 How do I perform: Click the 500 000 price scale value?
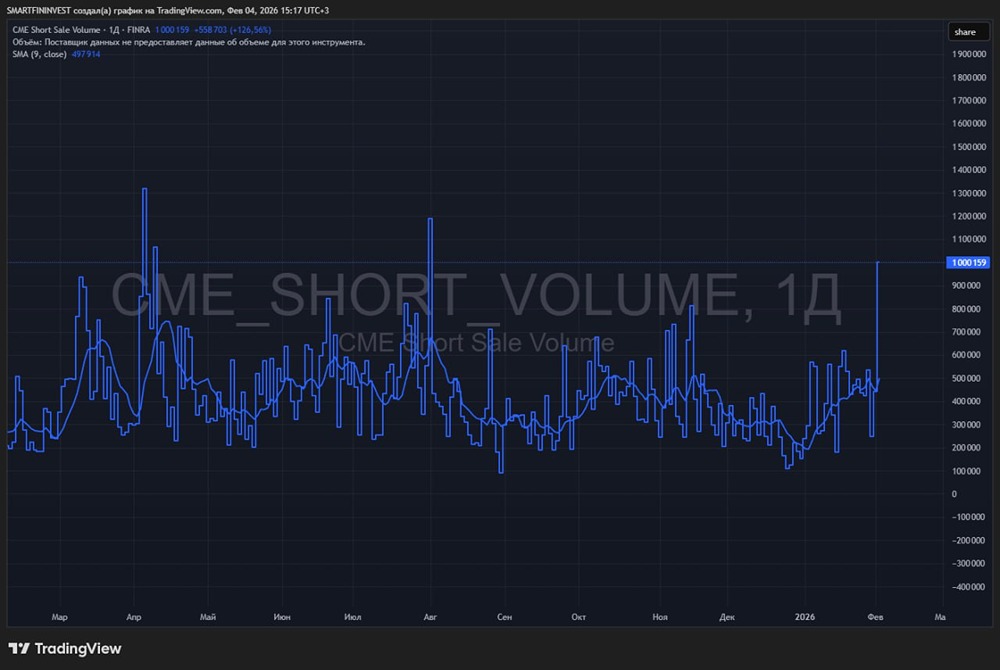tap(969, 378)
